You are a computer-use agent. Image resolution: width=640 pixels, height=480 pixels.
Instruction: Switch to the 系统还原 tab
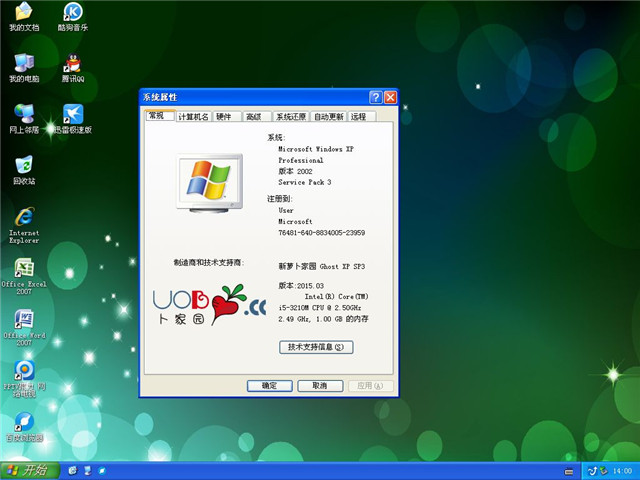tap(291, 117)
